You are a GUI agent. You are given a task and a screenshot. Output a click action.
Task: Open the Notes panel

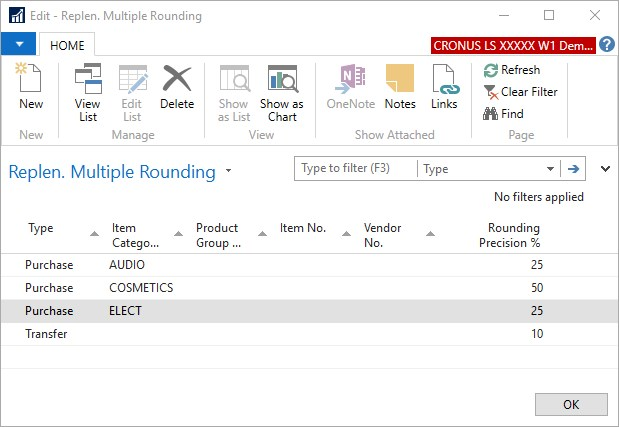[400, 86]
